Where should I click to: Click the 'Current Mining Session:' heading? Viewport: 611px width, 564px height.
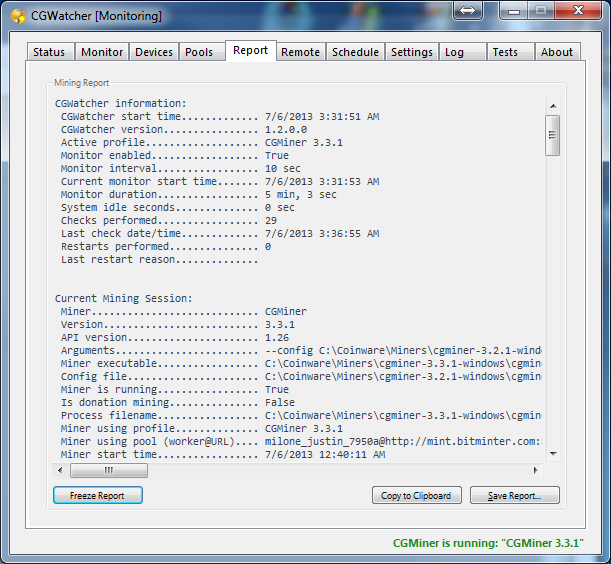point(124,299)
